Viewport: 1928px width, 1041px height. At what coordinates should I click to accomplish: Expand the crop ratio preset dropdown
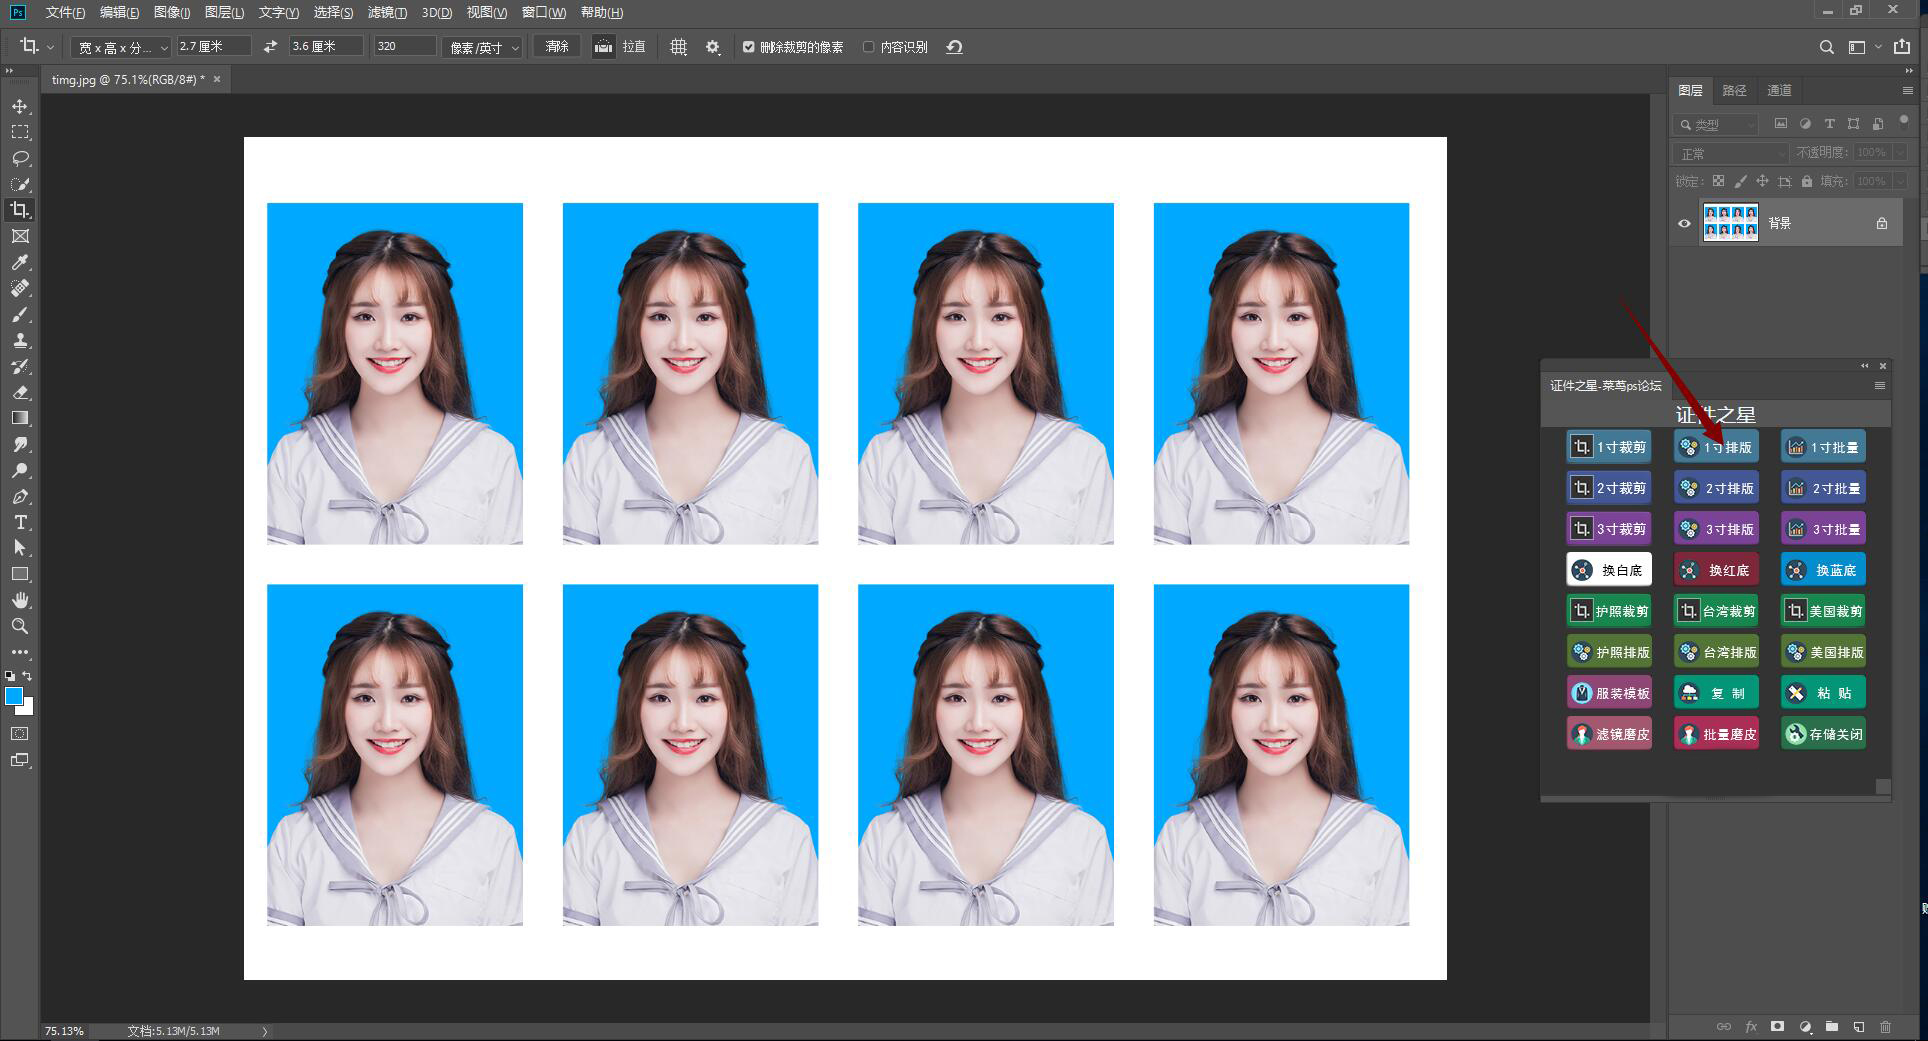[122, 47]
